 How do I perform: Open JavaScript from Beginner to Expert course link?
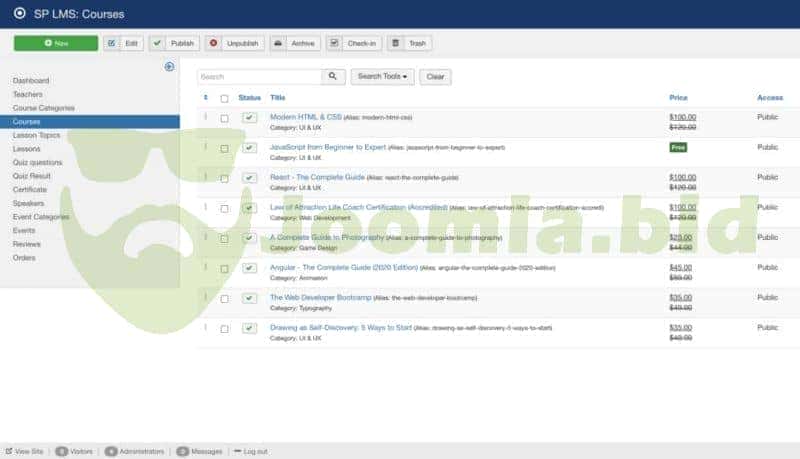point(327,147)
